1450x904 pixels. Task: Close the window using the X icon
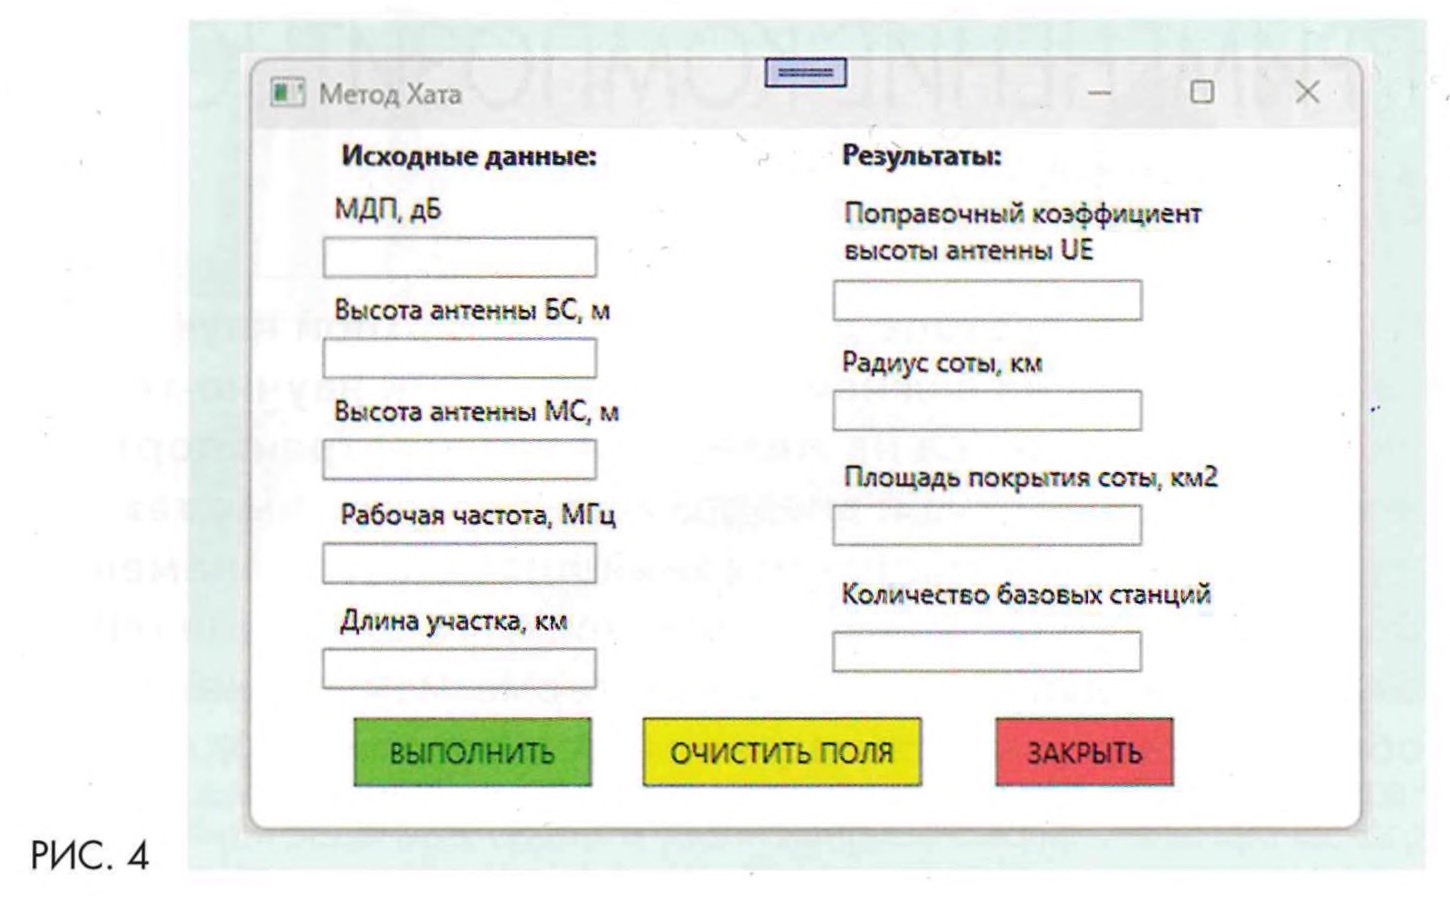tap(1307, 92)
